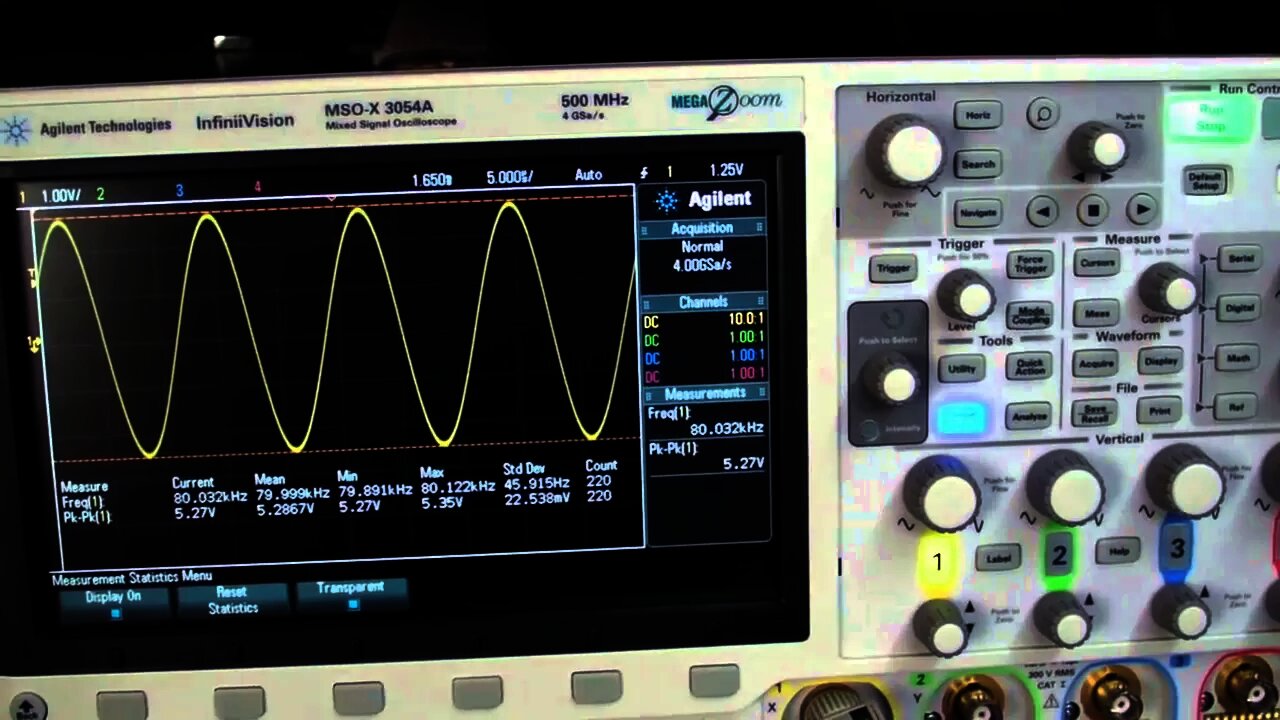Viewport: 1280px width, 720px height.
Task: Toggle the Display On softkey
Action: 113,602
